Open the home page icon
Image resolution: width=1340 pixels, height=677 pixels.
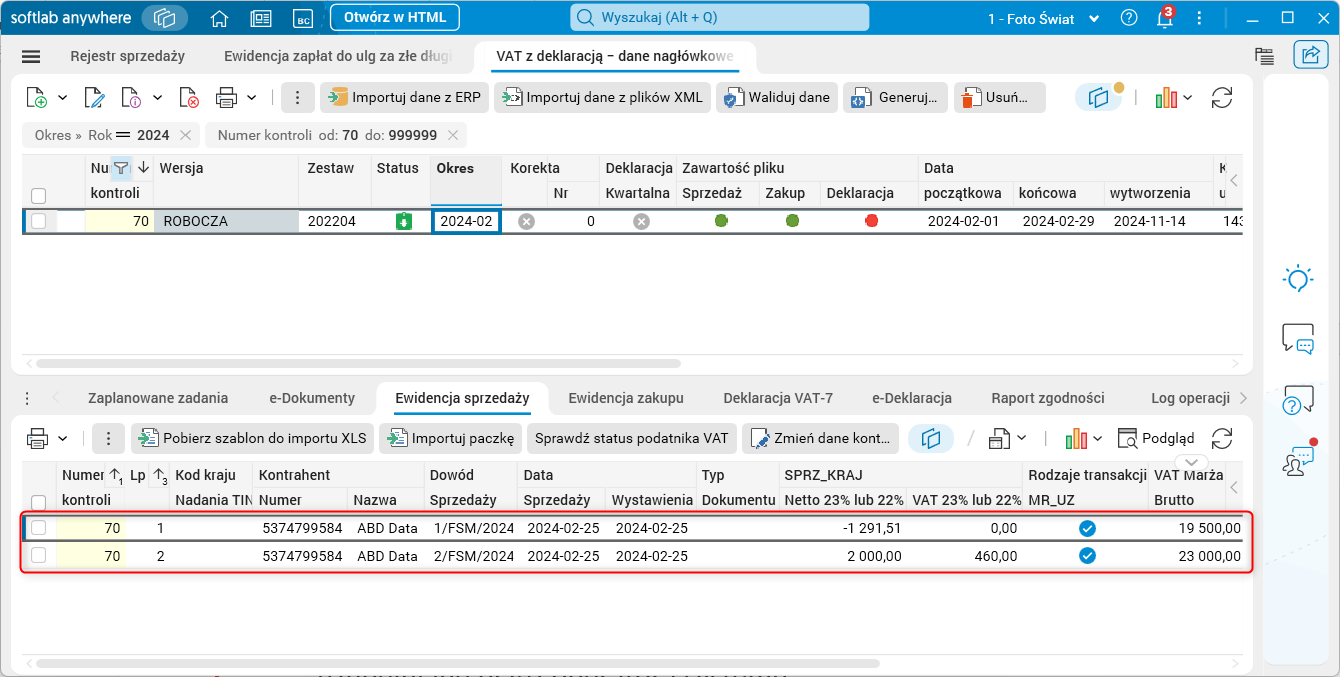(220, 18)
